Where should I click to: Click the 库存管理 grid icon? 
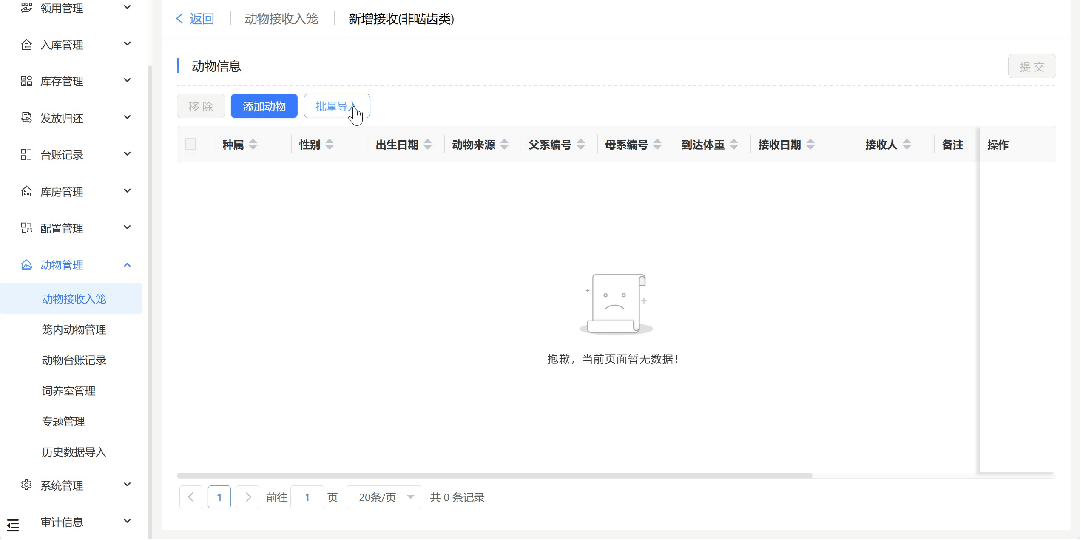26,81
